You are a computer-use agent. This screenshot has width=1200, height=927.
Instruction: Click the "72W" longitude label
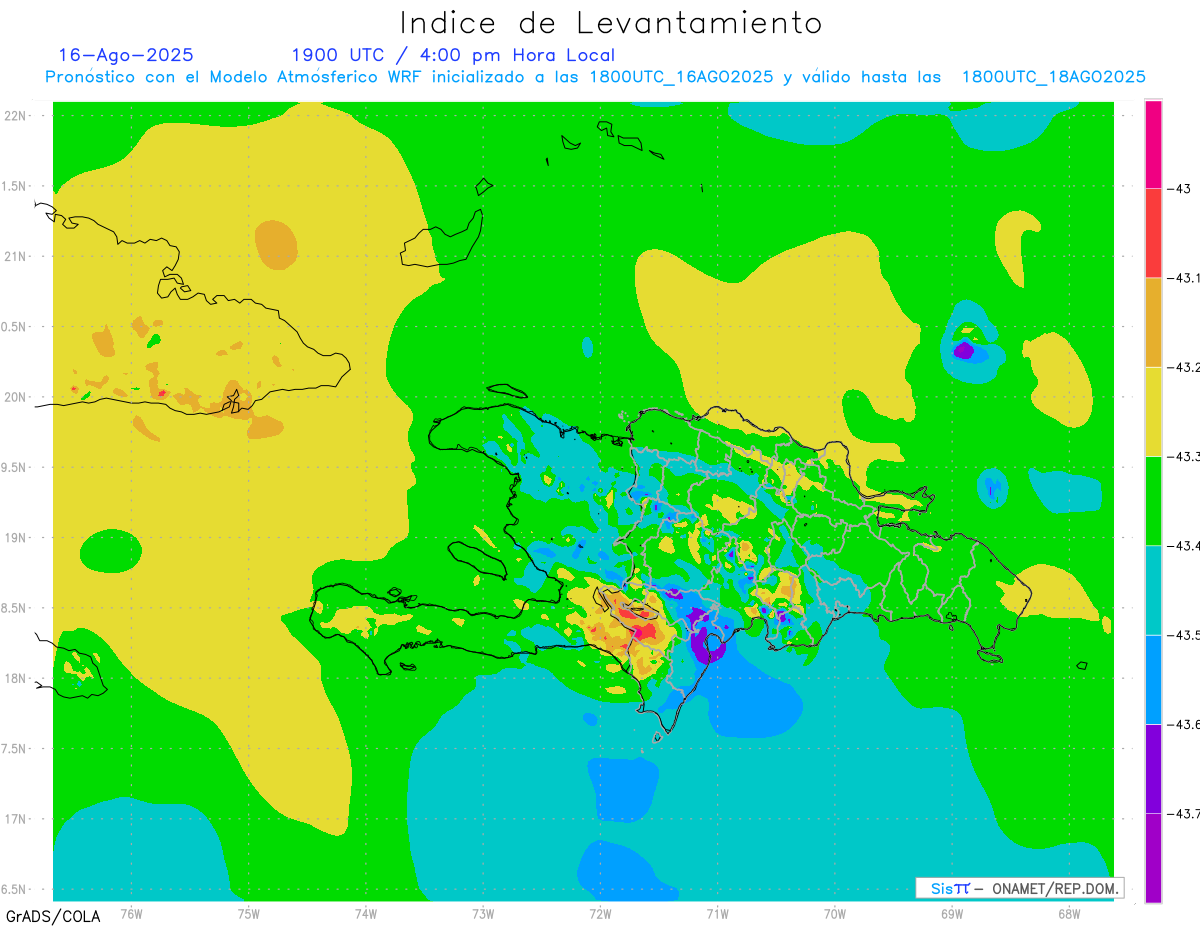600,912
